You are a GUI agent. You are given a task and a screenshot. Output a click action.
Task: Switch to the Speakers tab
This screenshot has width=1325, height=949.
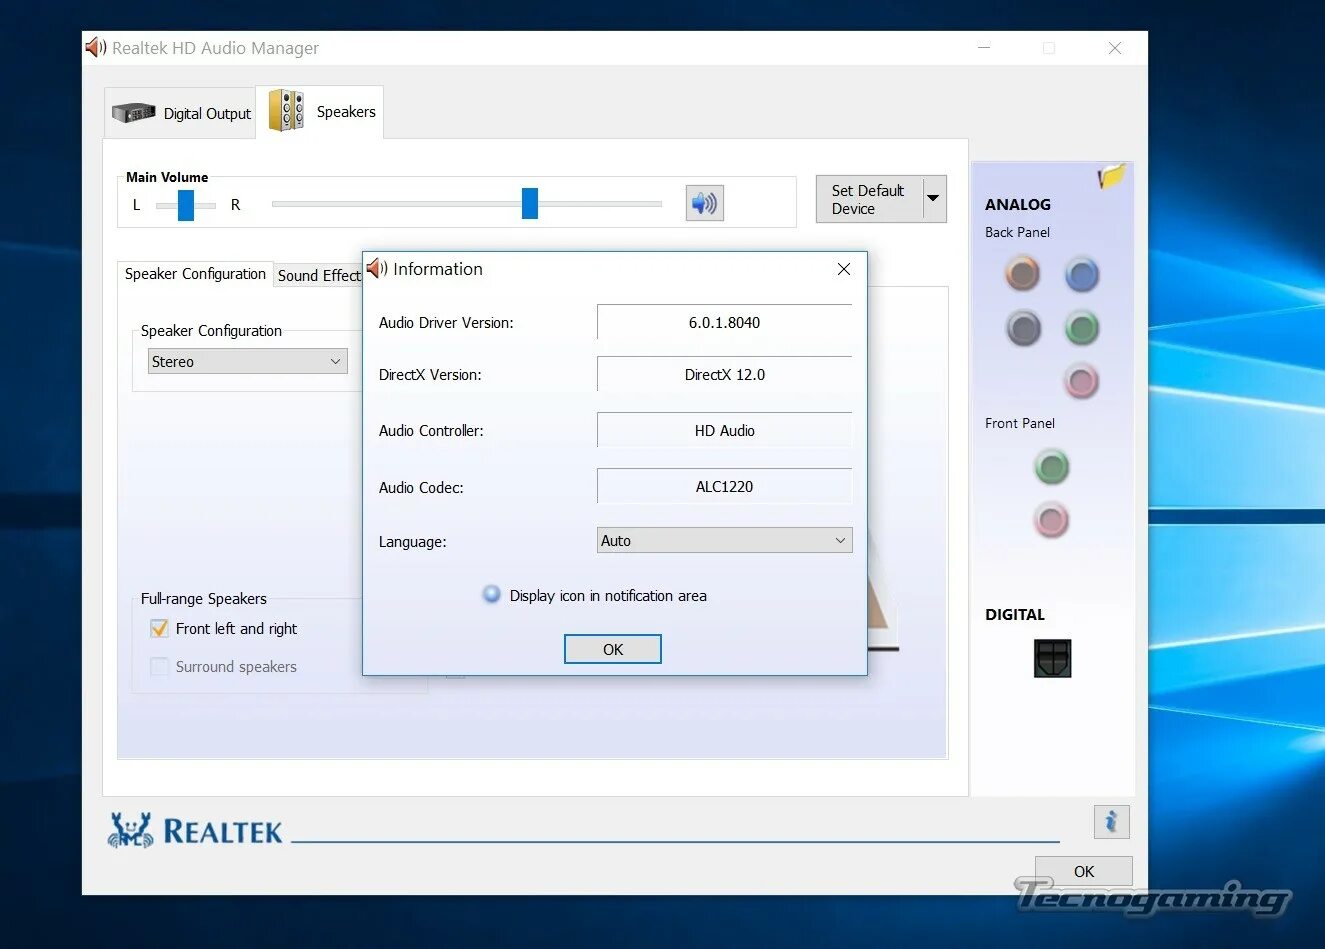pyautogui.click(x=320, y=112)
